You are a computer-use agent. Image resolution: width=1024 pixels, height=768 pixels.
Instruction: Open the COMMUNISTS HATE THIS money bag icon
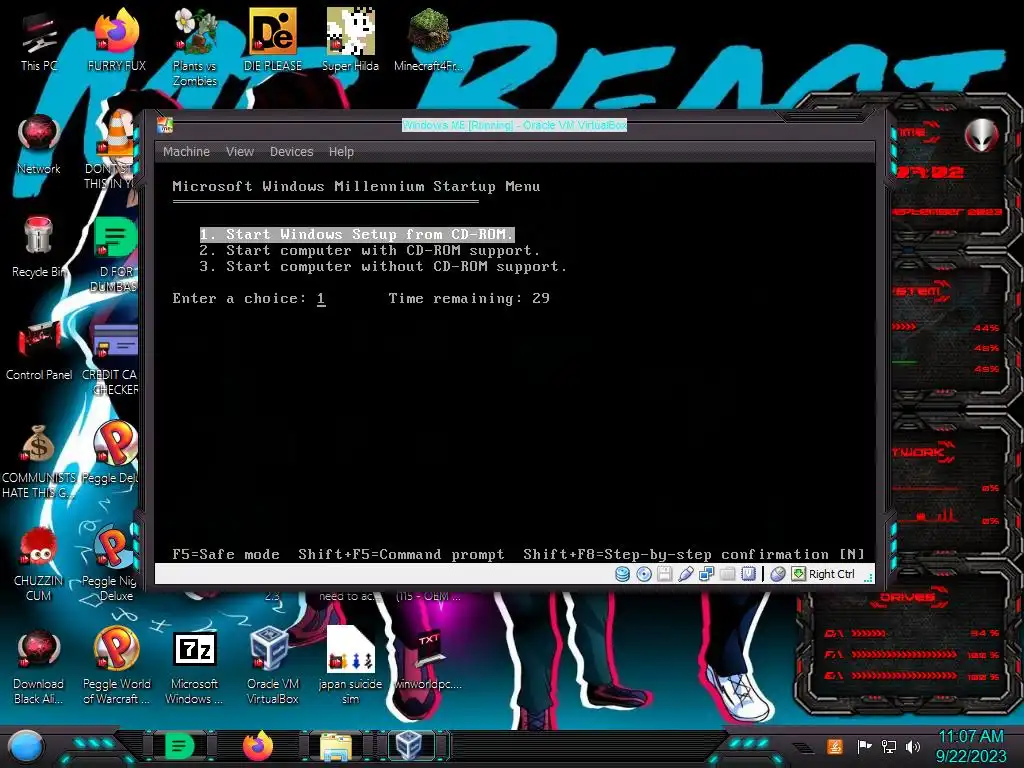point(39,461)
